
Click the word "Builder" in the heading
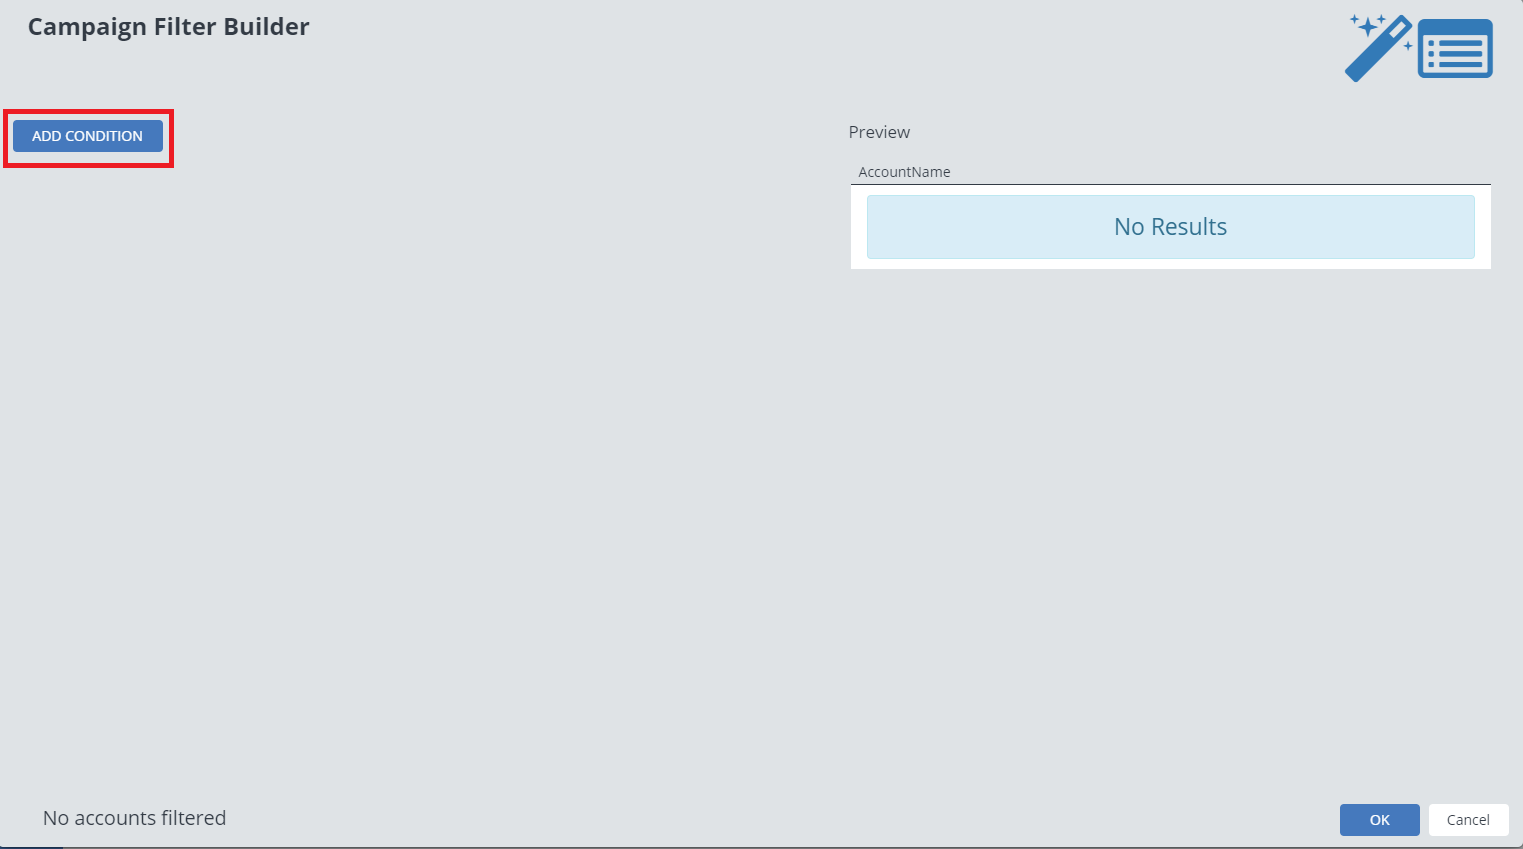(x=267, y=27)
